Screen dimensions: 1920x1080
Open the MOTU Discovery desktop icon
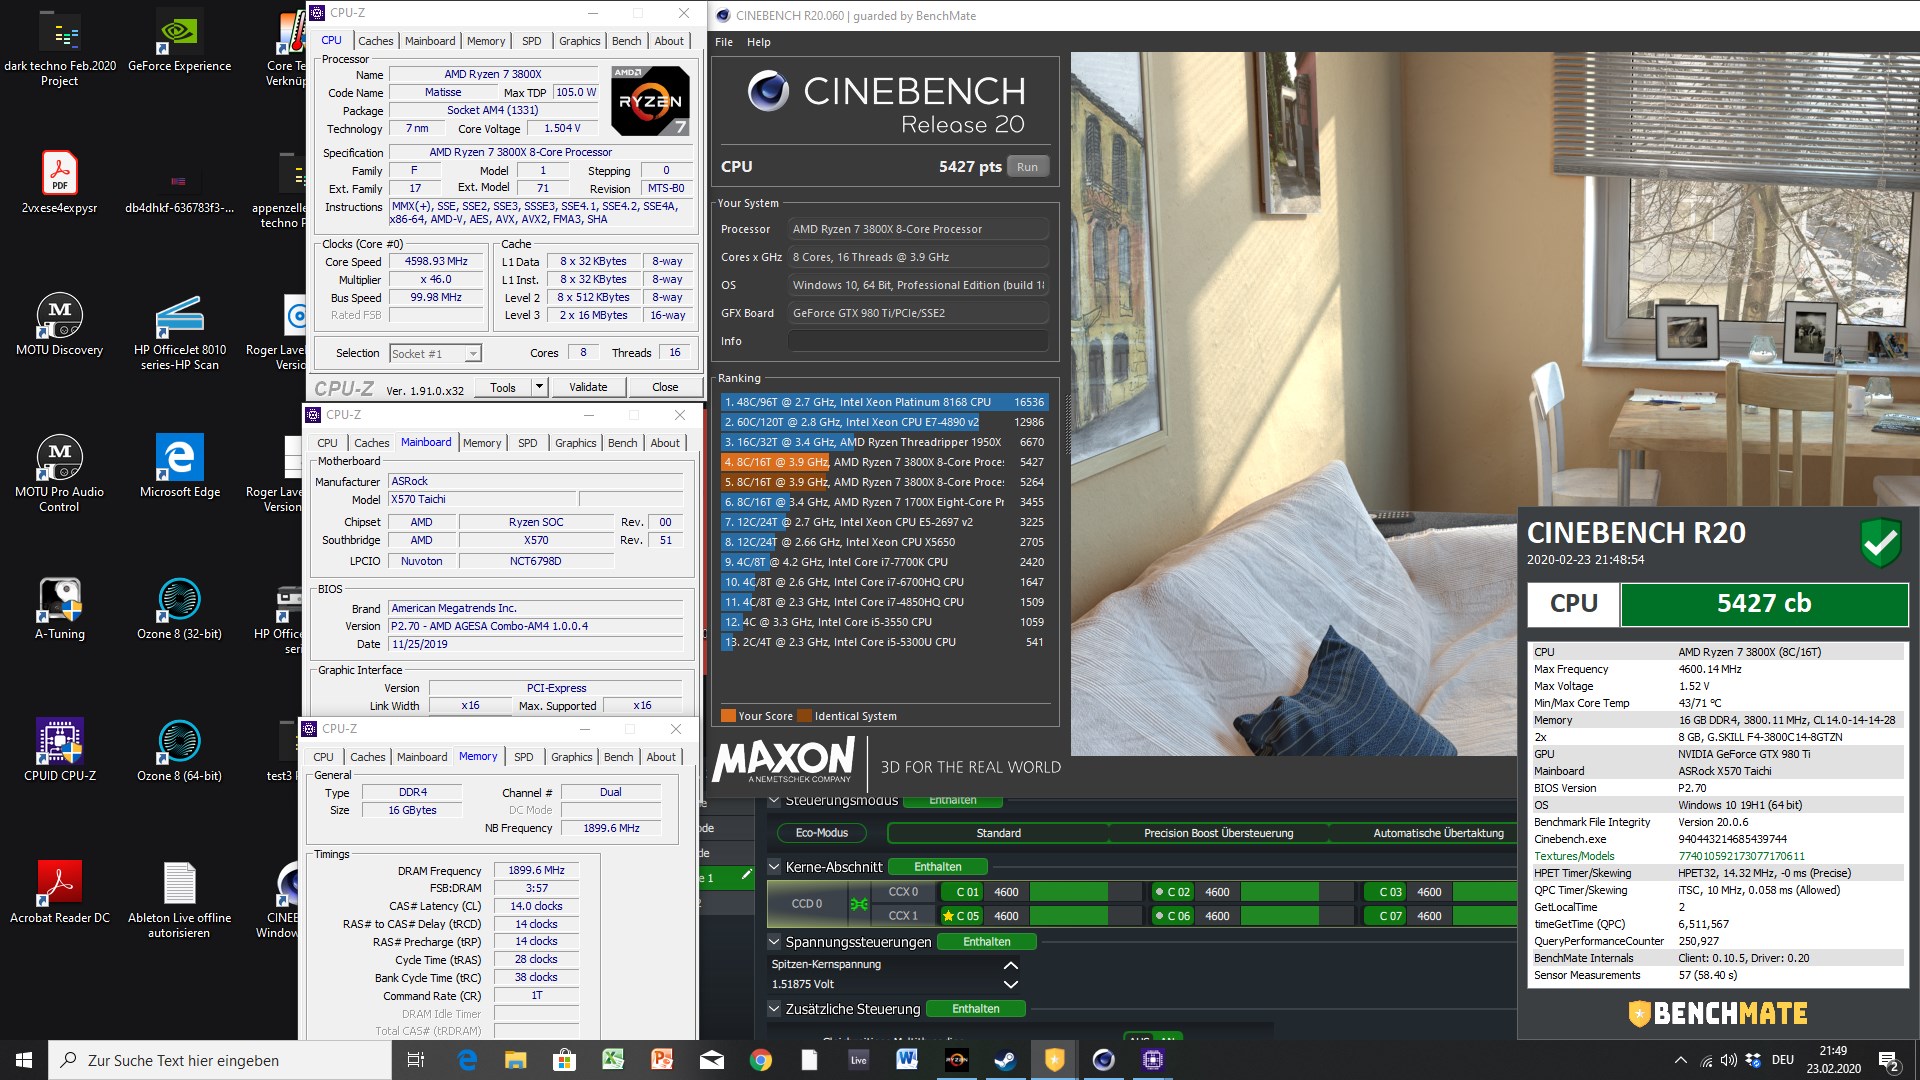click(60, 325)
